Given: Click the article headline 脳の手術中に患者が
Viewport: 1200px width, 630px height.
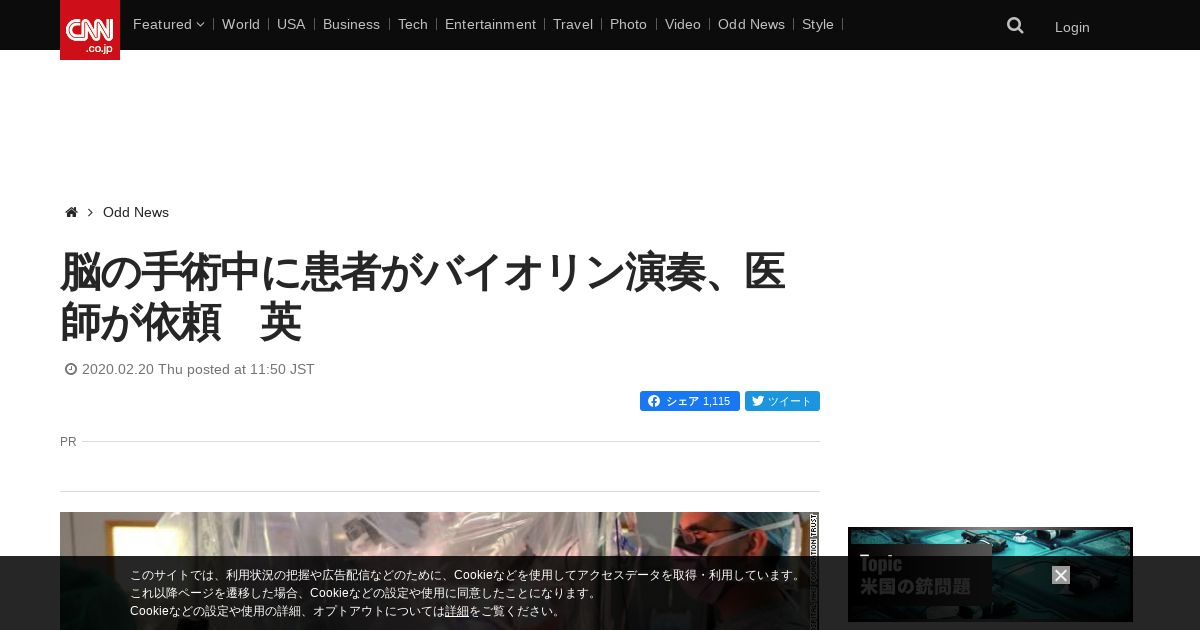Looking at the screenshot, I should [422, 297].
